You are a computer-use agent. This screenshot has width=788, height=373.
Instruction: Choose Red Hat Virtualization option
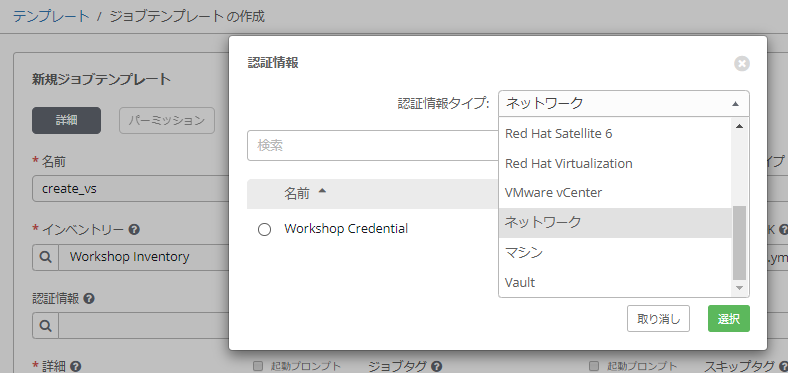click(616, 163)
